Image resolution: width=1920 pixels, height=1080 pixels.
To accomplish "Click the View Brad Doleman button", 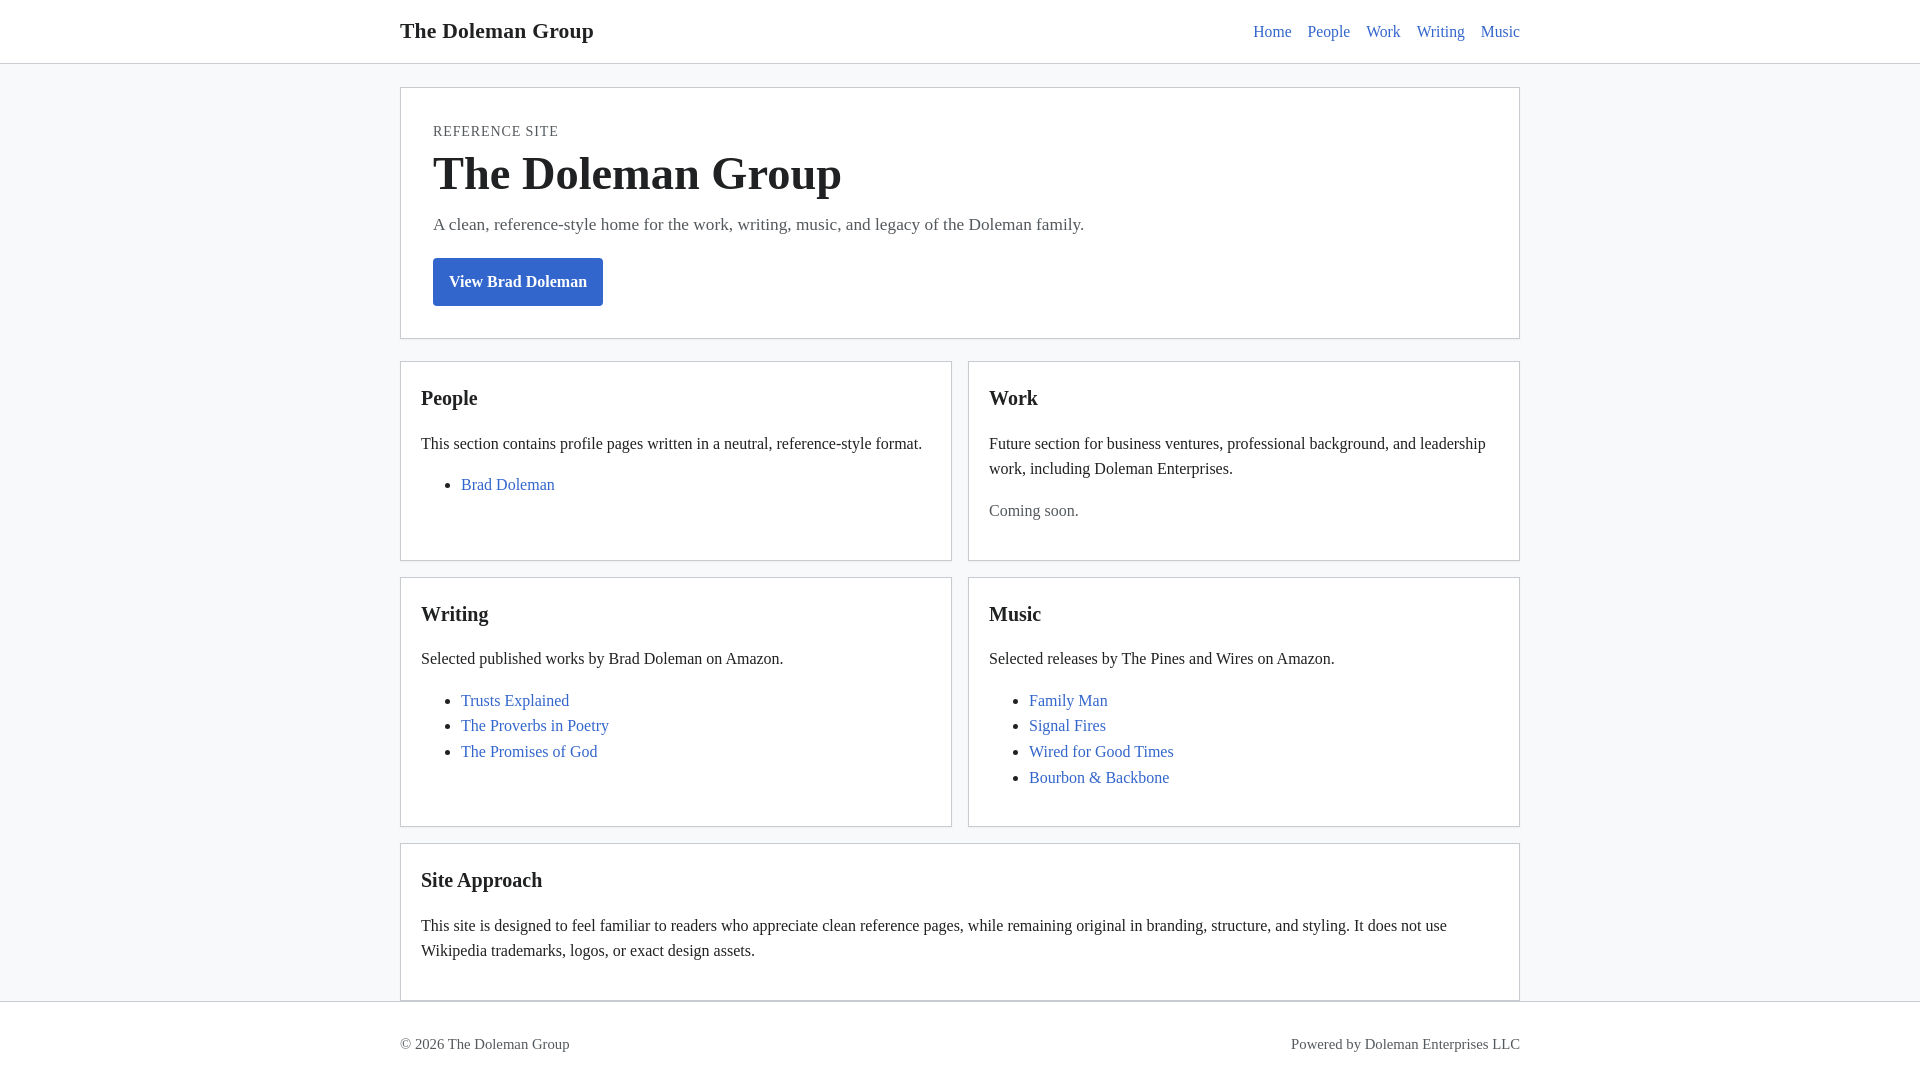I will point(518,282).
